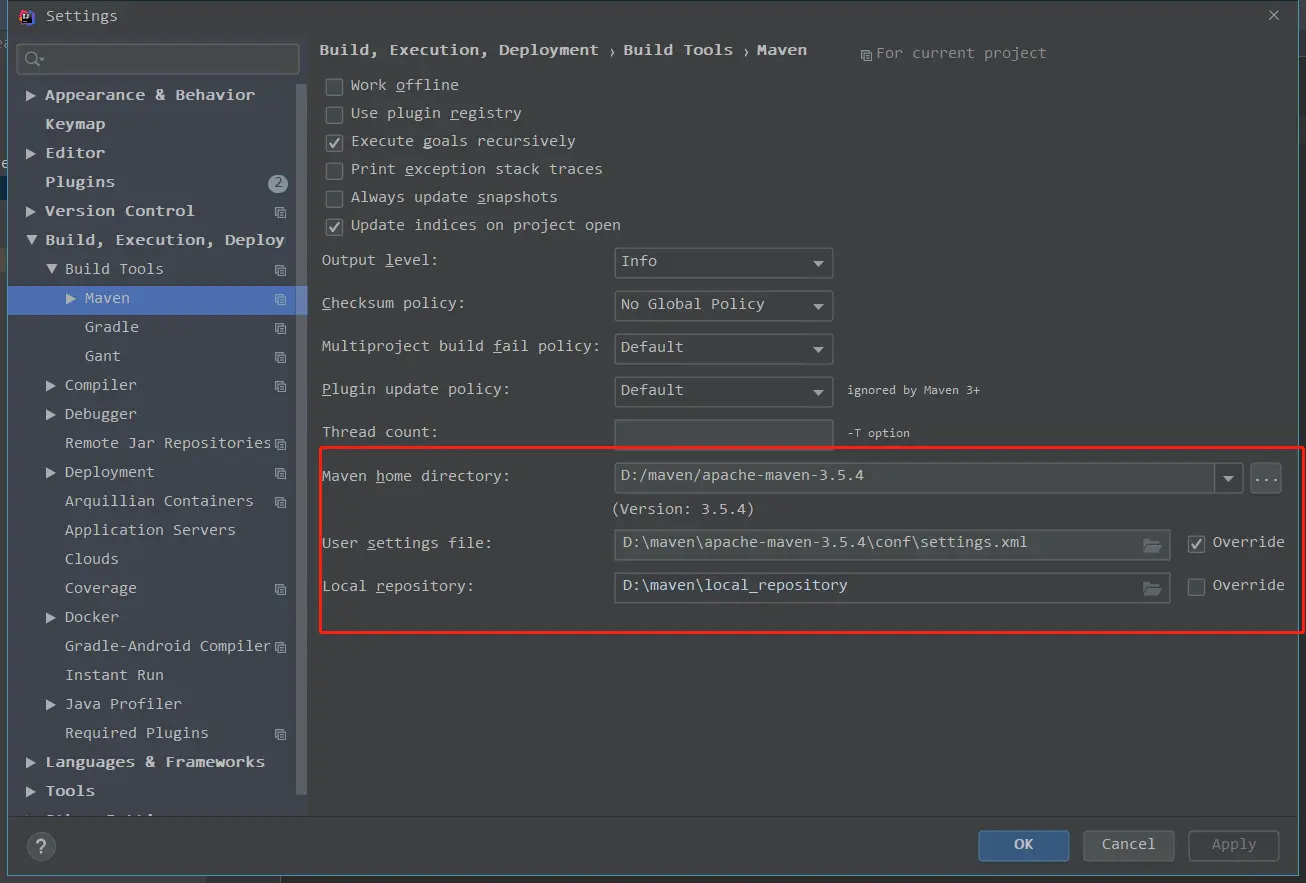Image resolution: width=1306 pixels, height=883 pixels.
Task: Expand the Java Profiler node arrow
Action: point(51,705)
